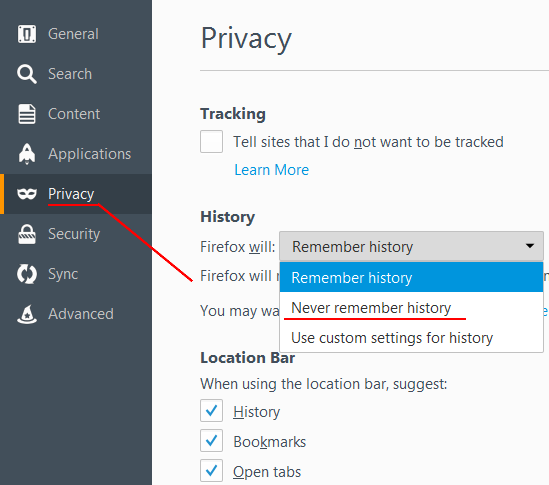Viewport: 549px width, 485px height.
Task: Follow the Learn More link
Action: pos(271,170)
